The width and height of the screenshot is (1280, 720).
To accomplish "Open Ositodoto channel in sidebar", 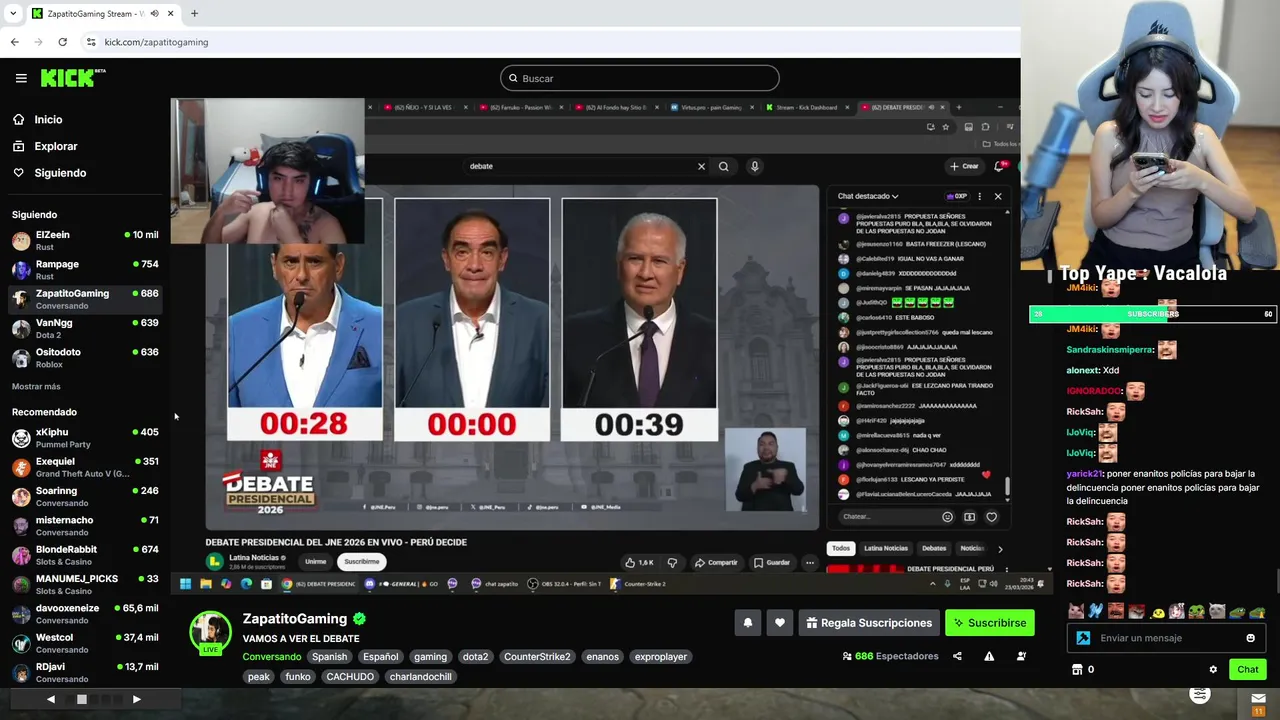I will pyautogui.click(x=85, y=357).
